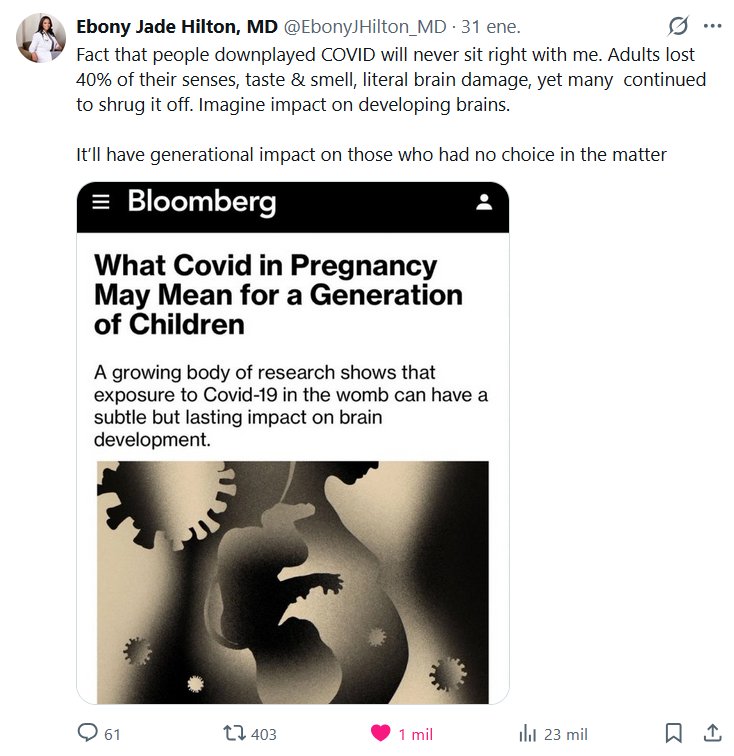The image size is (734, 756).
Task: Click the Bloomberg logo in the card
Action: click(201, 202)
